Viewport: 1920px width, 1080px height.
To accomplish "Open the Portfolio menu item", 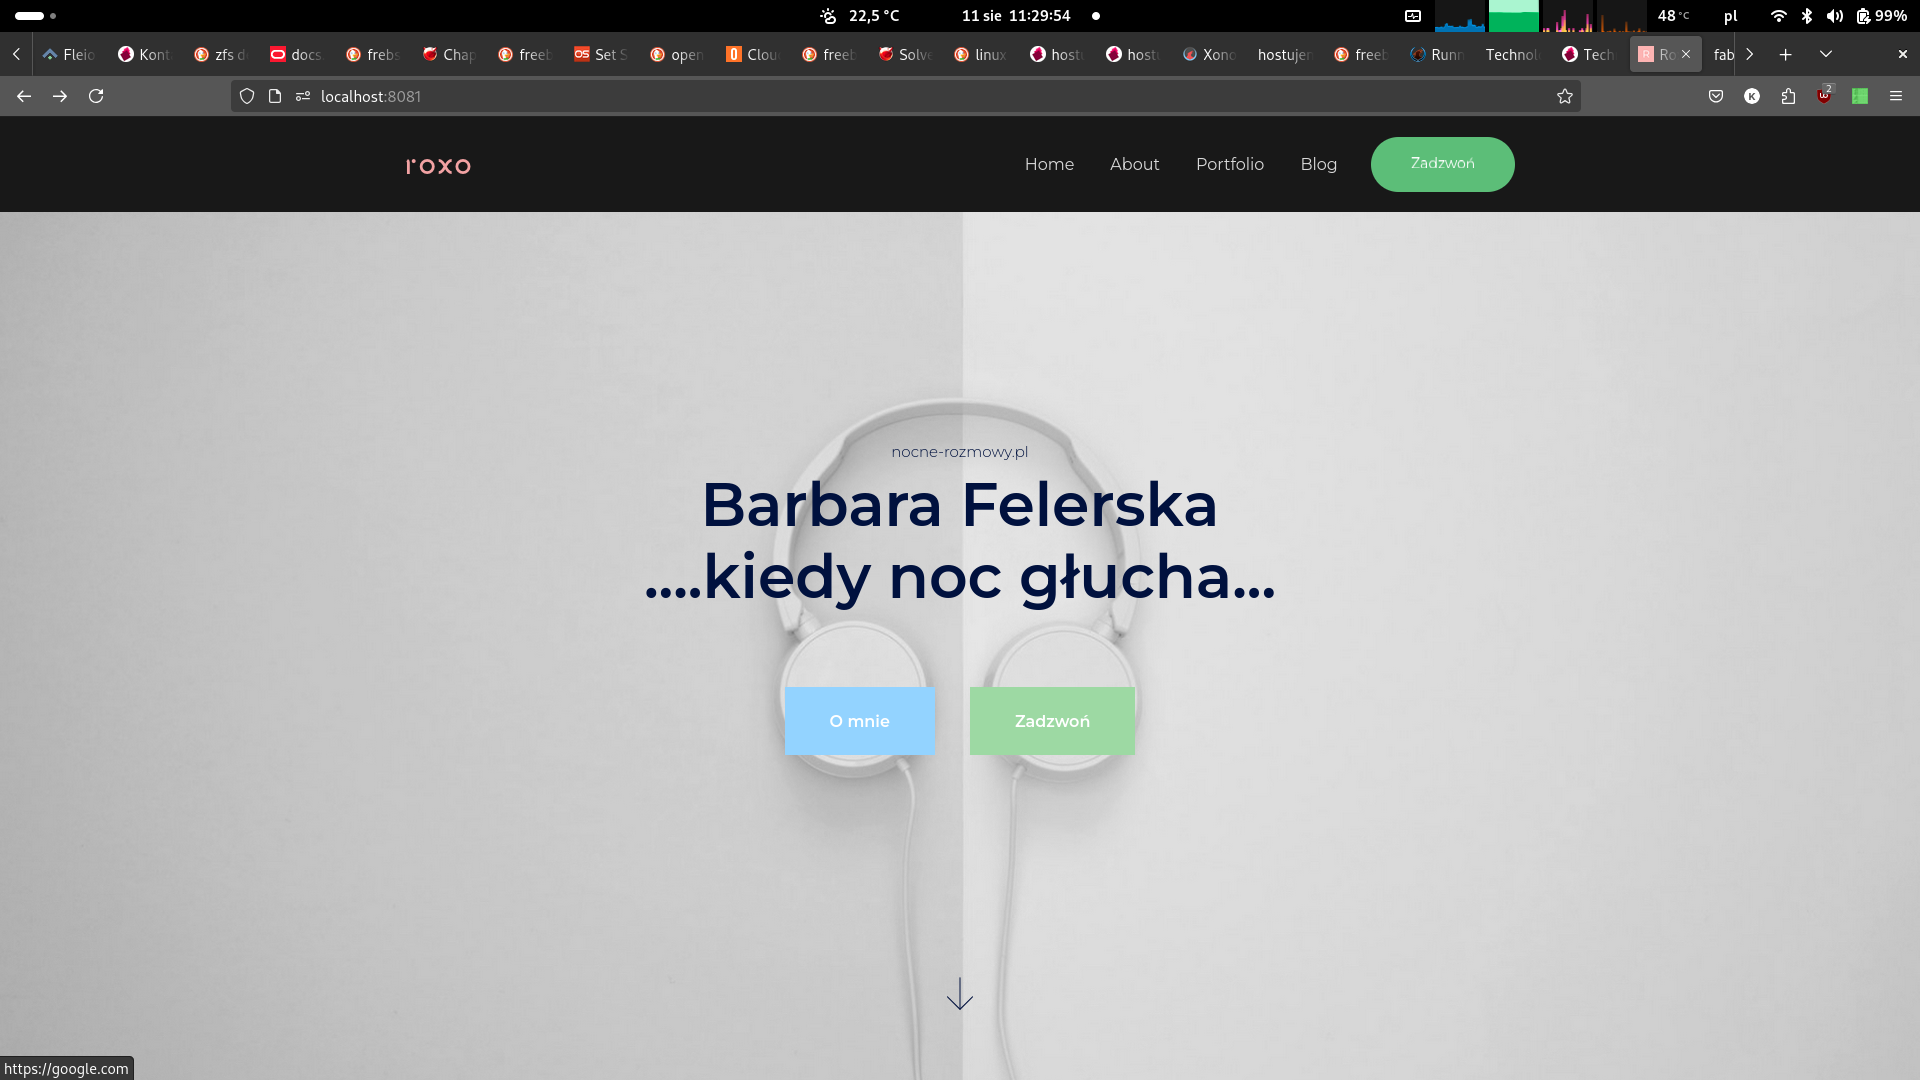I will (1229, 164).
